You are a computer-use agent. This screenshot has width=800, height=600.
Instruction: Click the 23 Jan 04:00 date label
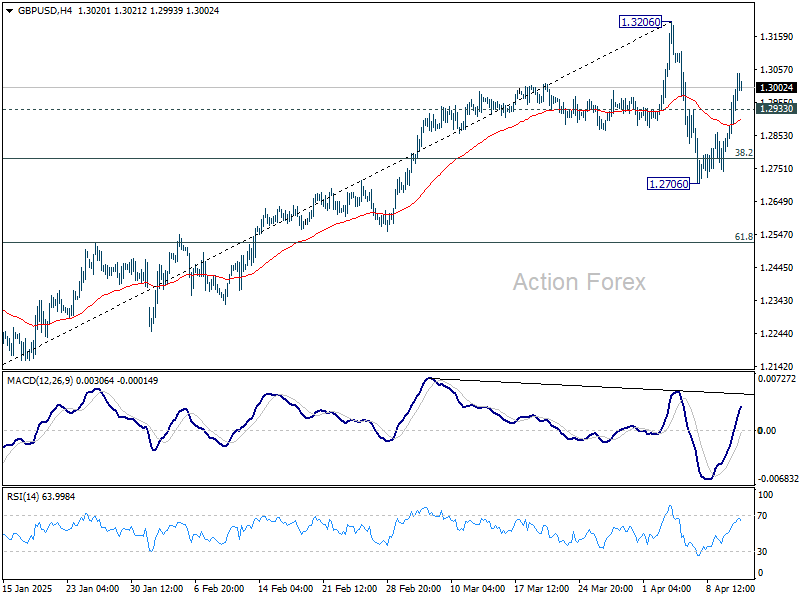coord(92,589)
